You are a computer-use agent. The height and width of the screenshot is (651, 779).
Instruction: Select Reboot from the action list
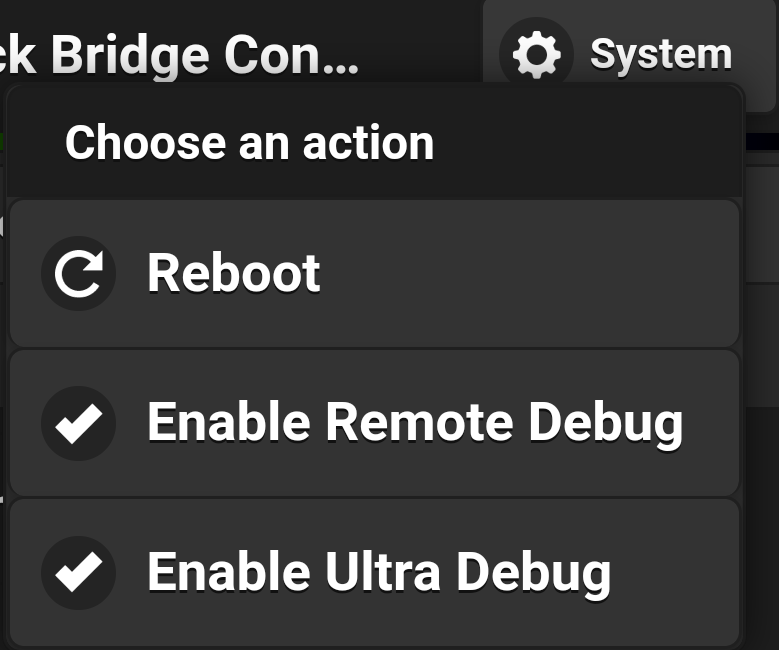point(375,273)
